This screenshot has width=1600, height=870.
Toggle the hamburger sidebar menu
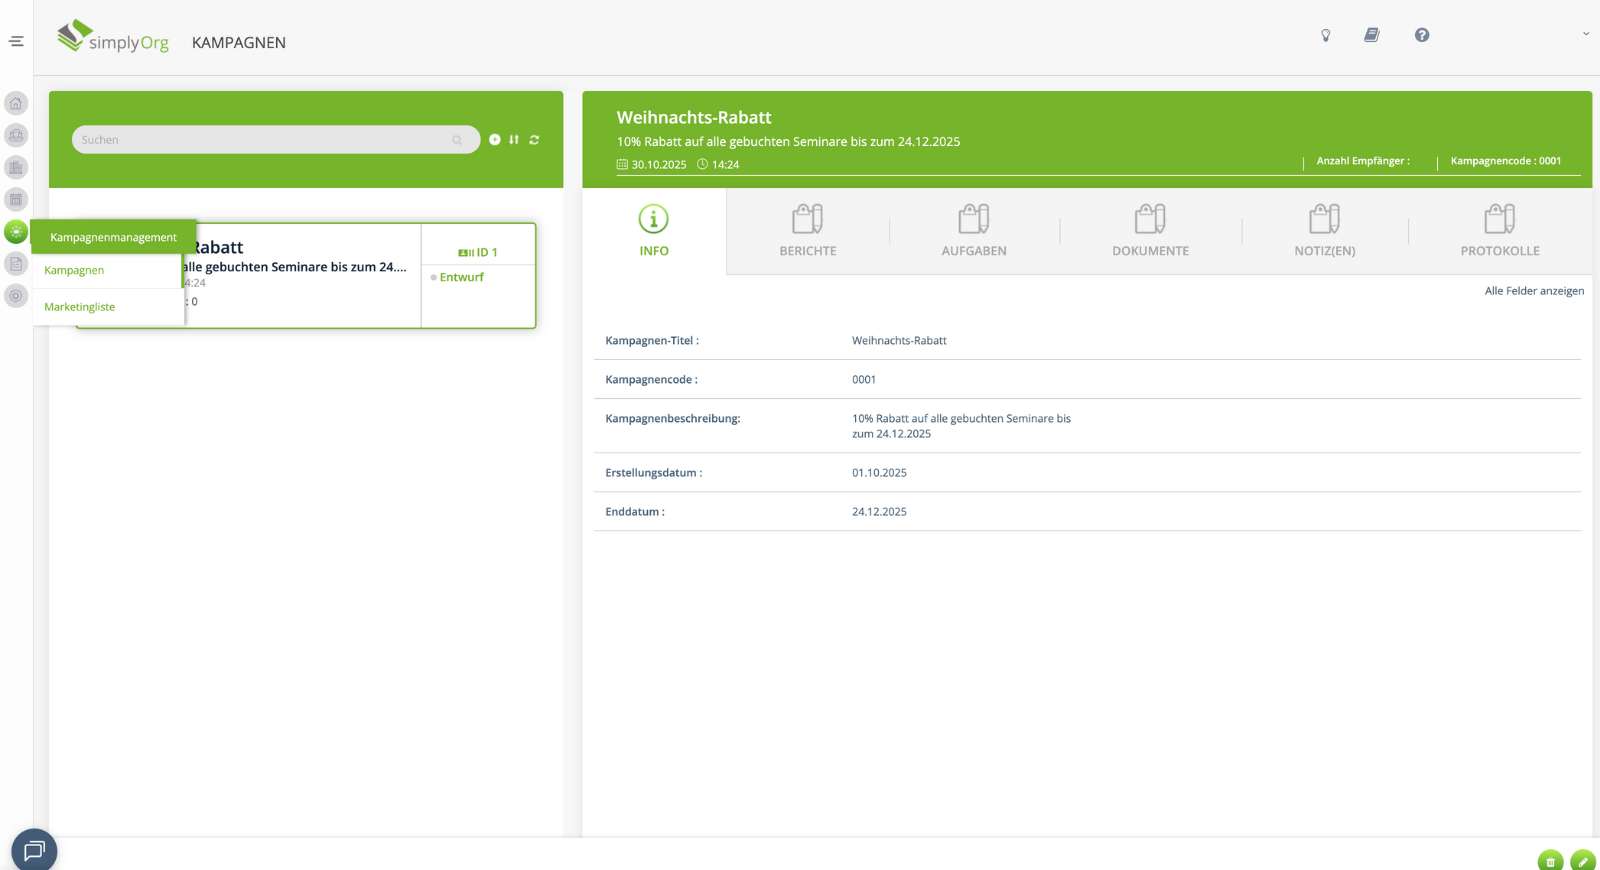(16, 41)
